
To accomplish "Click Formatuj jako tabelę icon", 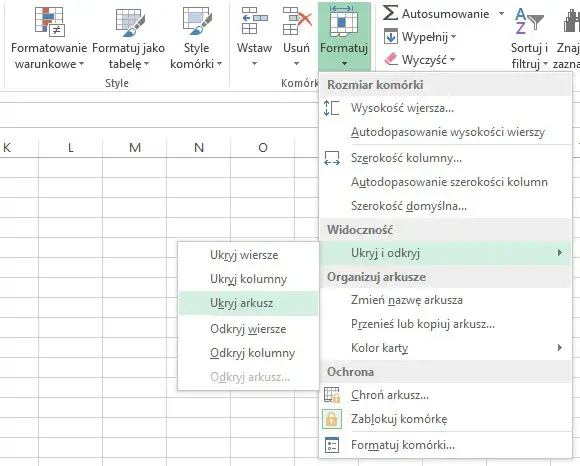I will click(x=128, y=22).
